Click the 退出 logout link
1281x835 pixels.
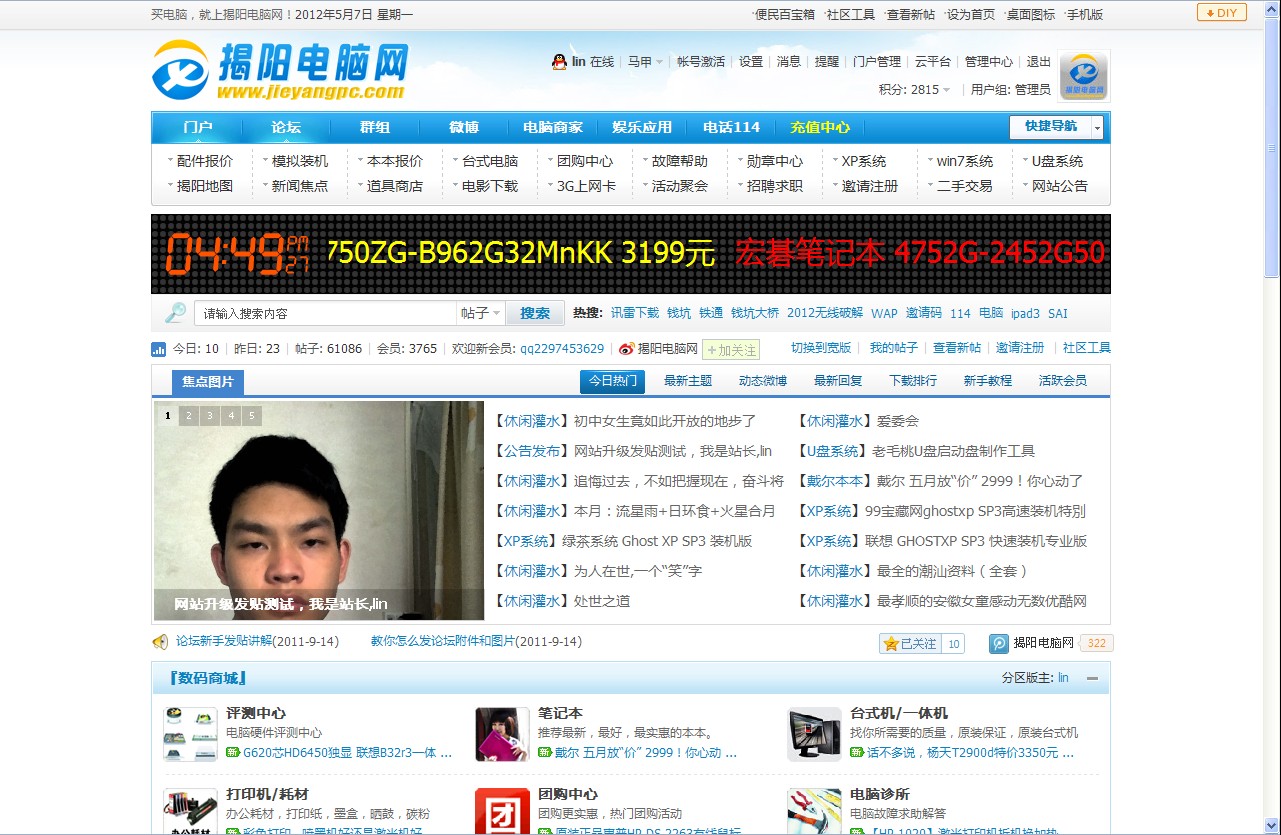(x=1039, y=62)
